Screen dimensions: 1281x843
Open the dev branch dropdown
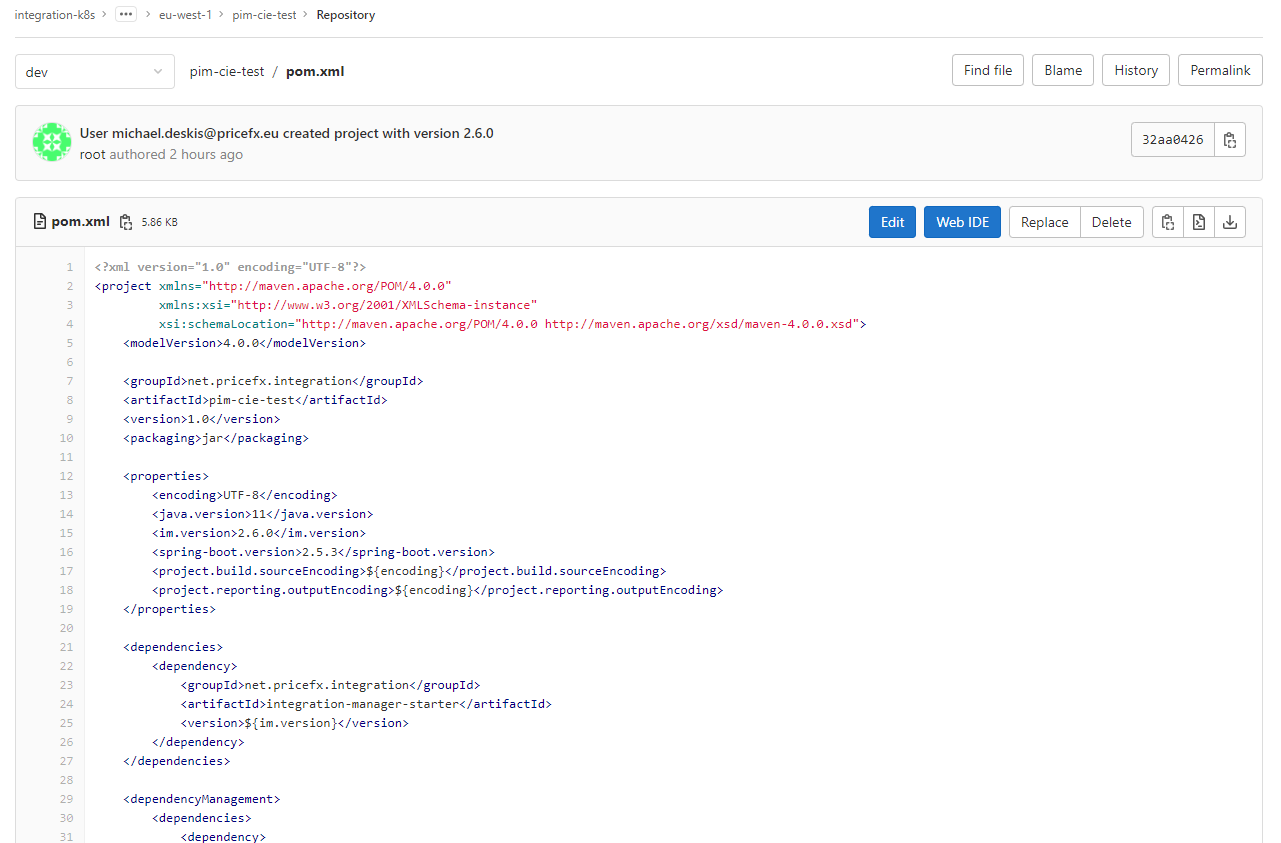pyautogui.click(x=95, y=72)
